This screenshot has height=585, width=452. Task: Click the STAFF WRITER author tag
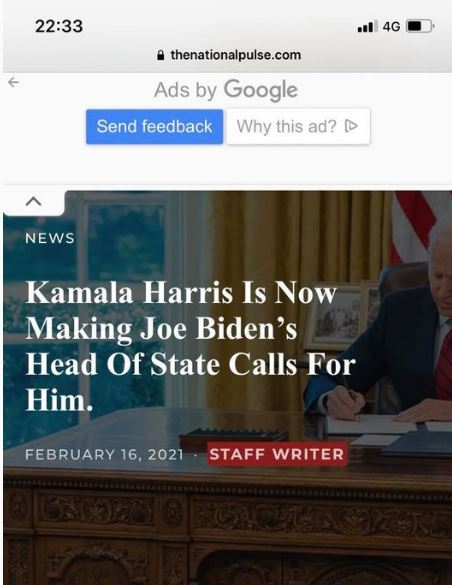(277, 454)
